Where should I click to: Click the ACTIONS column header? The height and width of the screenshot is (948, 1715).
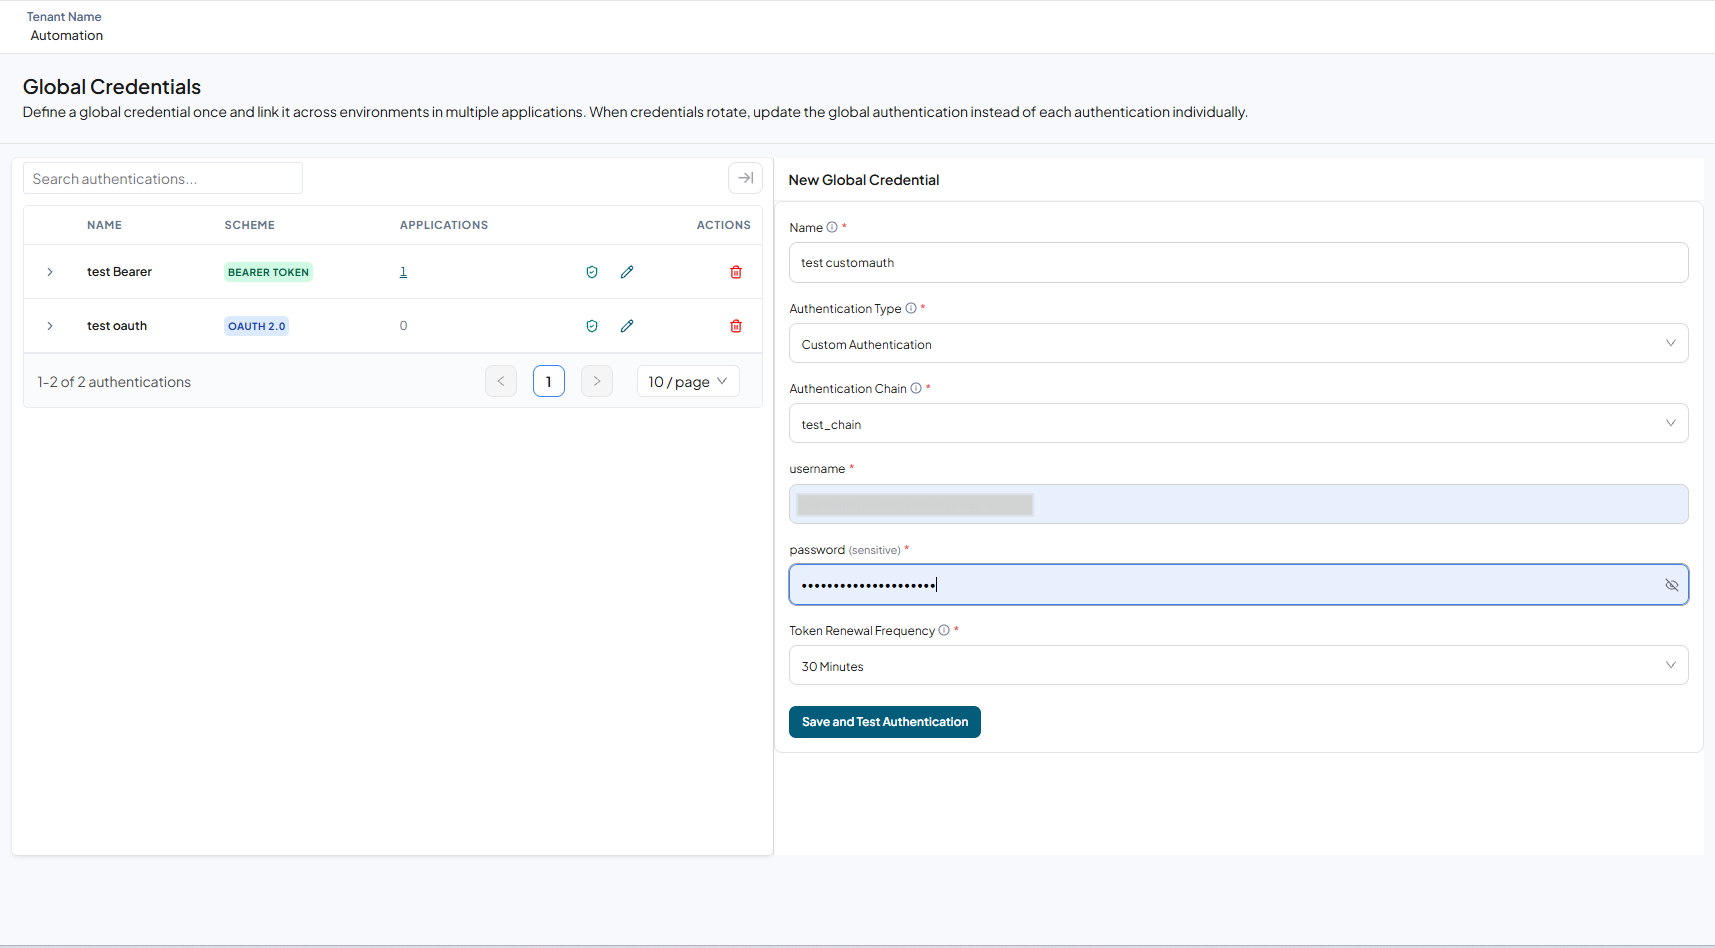coord(723,225)
